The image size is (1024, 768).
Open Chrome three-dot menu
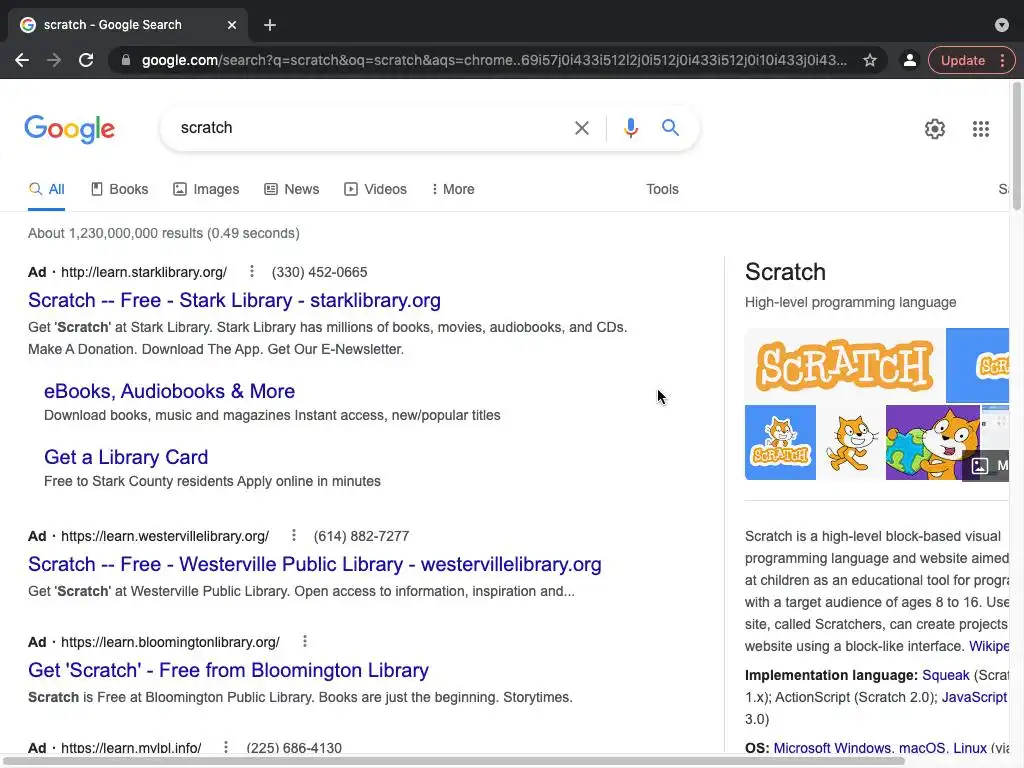click(1002, 60)
